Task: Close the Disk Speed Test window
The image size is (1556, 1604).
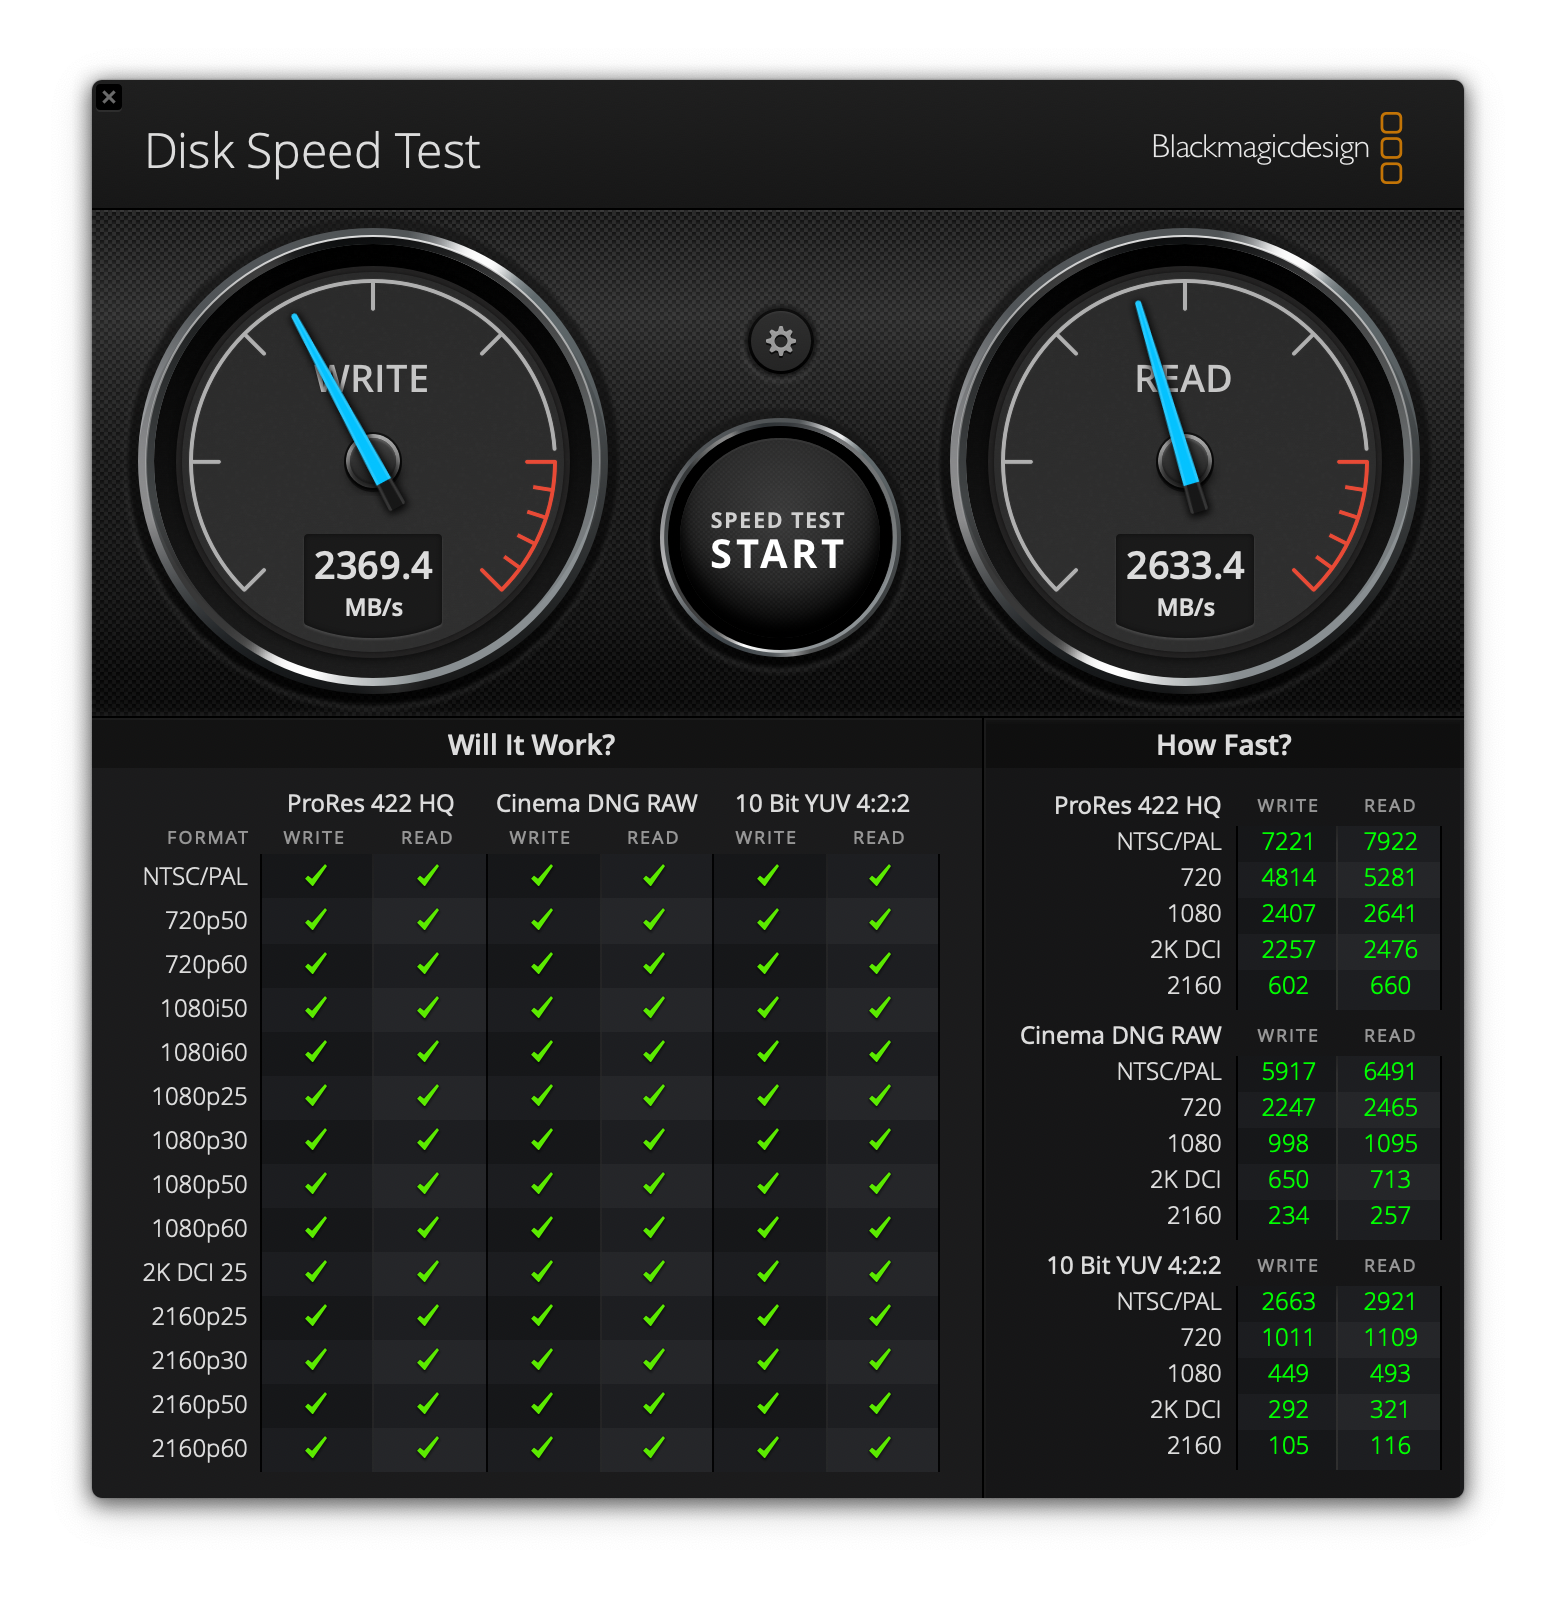Action: click(109, 97)
